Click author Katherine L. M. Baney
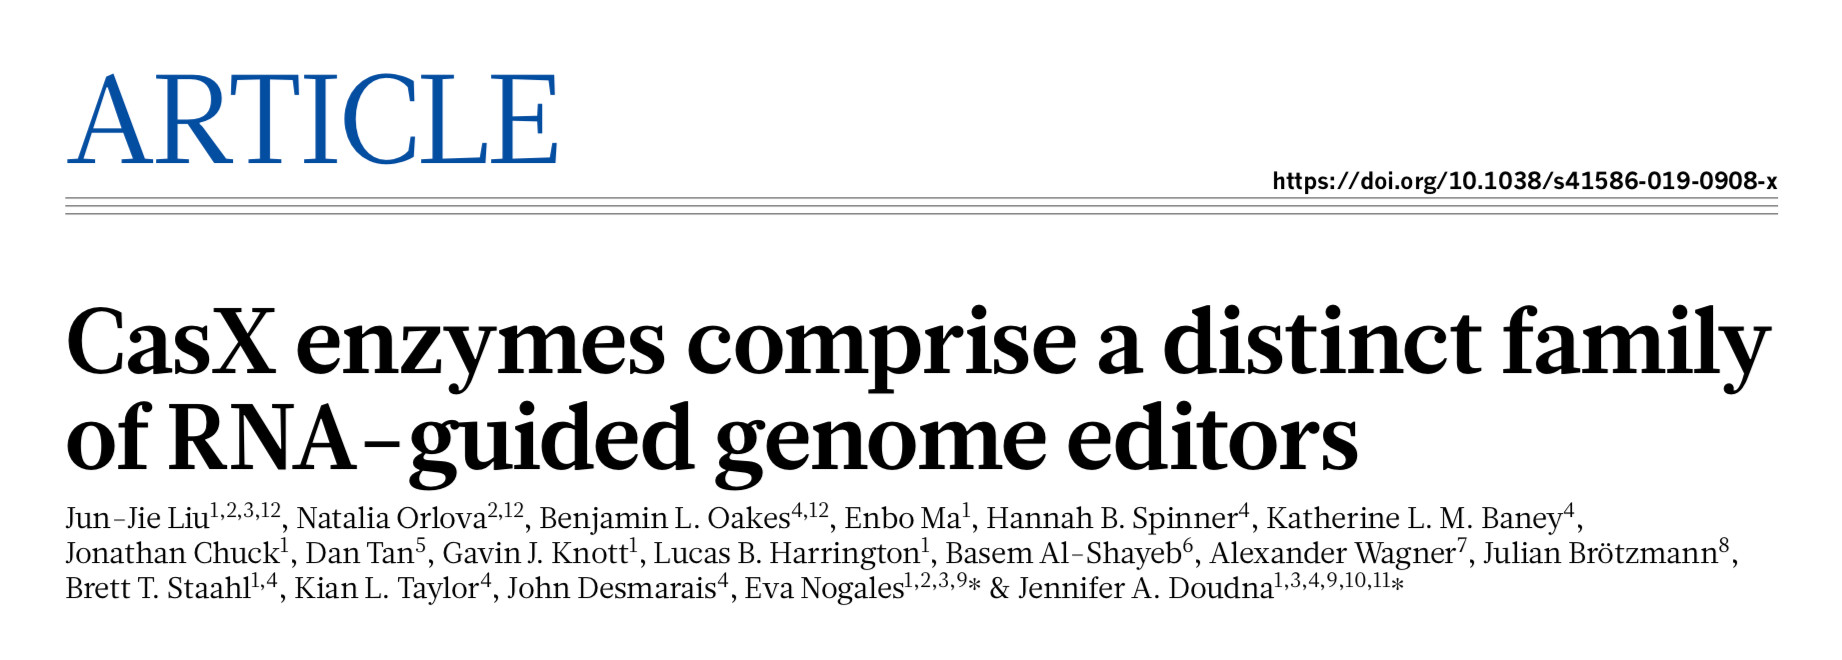Screen dimensions: 1842x660 (1414, 518)
